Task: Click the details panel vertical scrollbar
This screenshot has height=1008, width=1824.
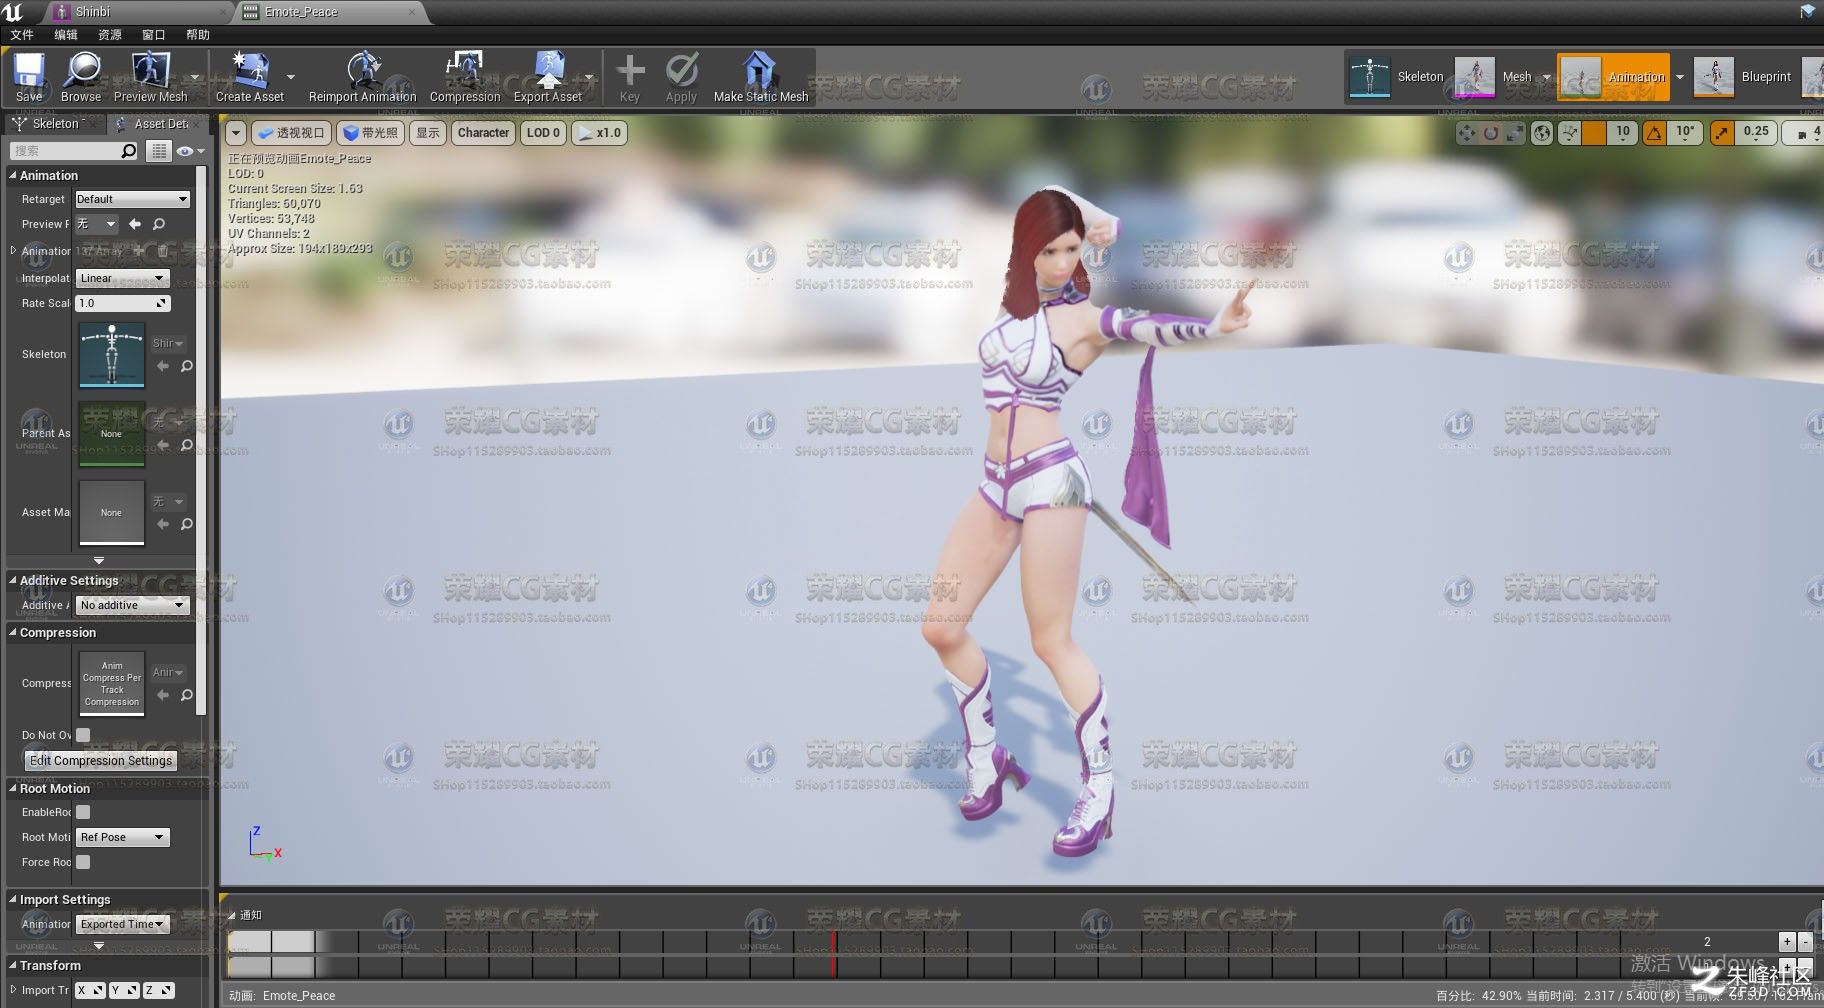Action: pyautogui.click(x=201, y=440)
